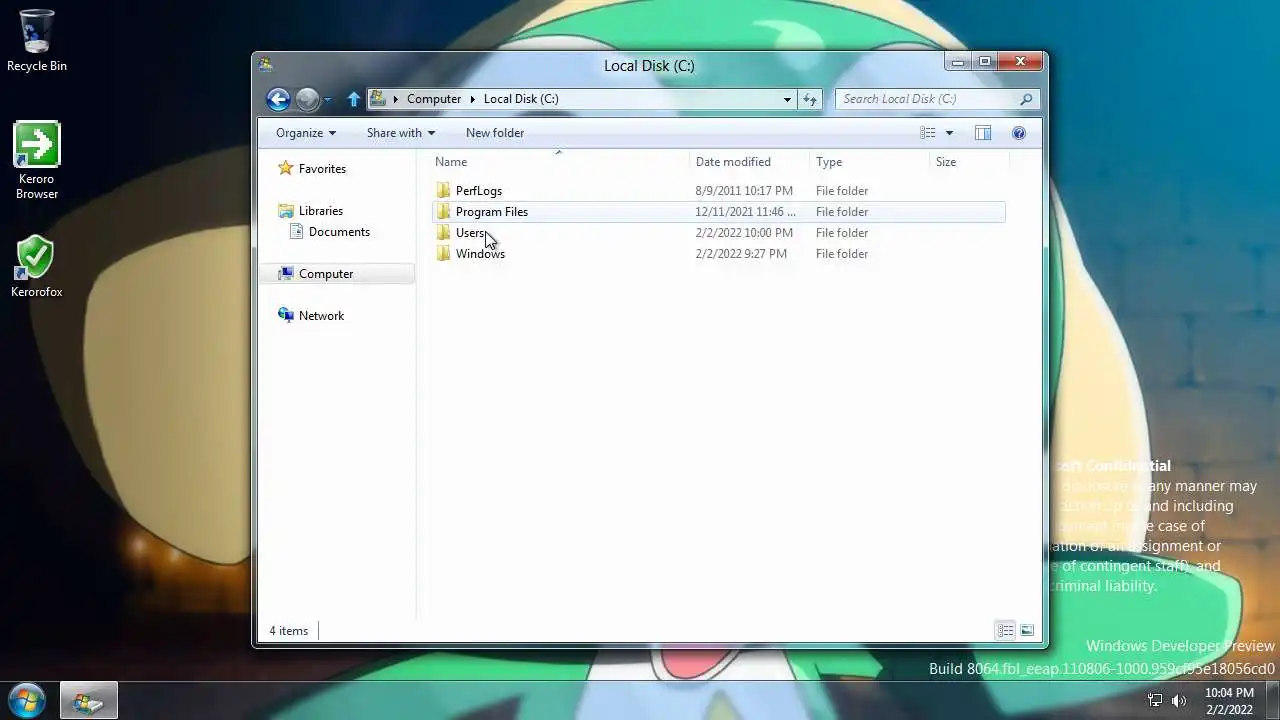
Task: Open the Help button
Action: (1019, 133)
